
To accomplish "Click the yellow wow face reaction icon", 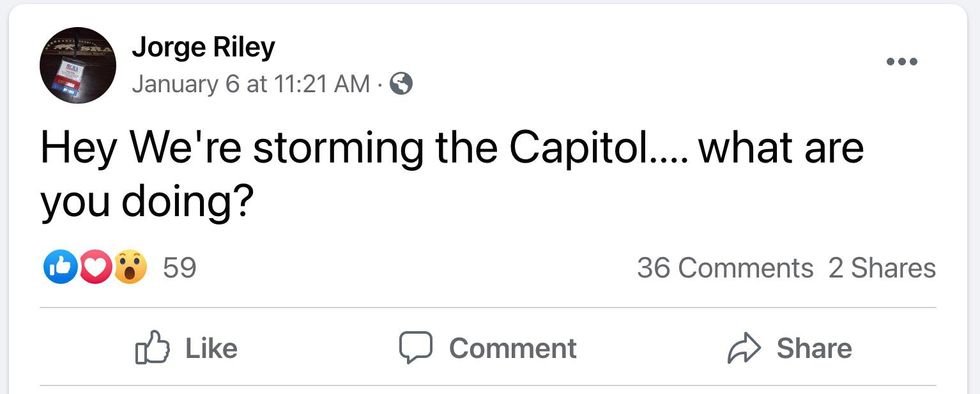I will 131,267.
